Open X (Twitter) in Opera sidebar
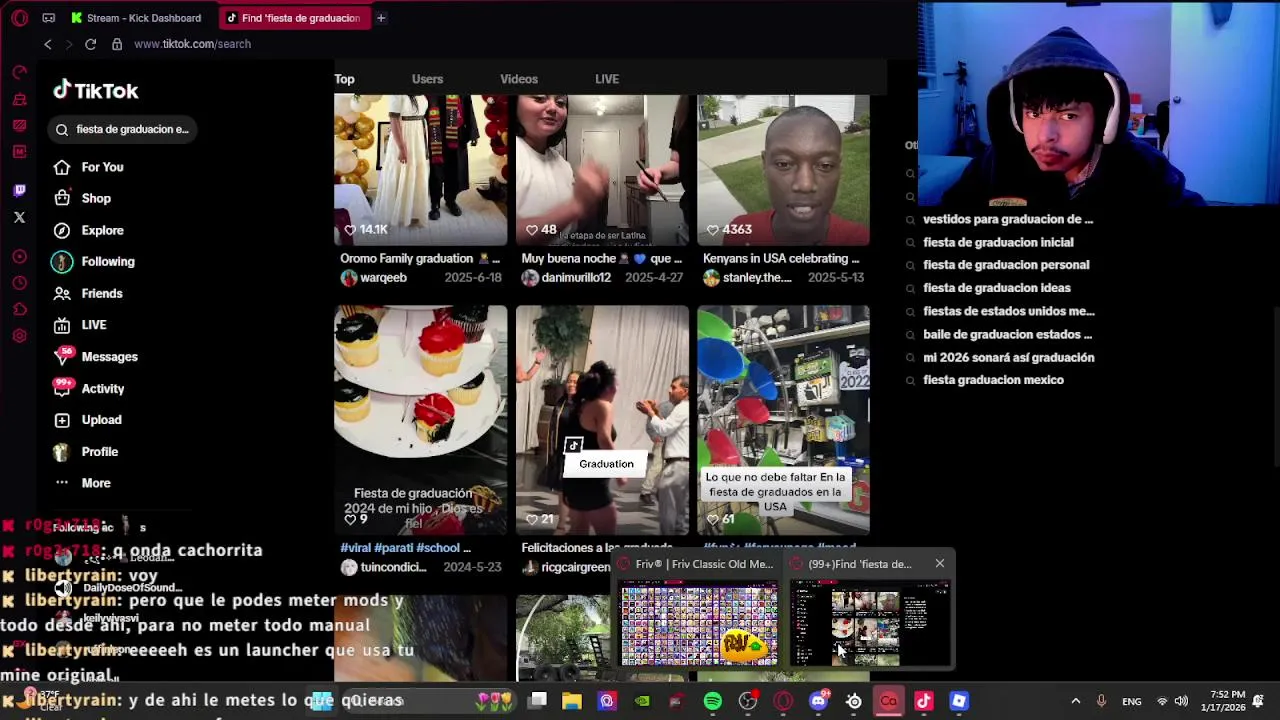The width and height of the screenshot is (1280, 720). point(19,217)
